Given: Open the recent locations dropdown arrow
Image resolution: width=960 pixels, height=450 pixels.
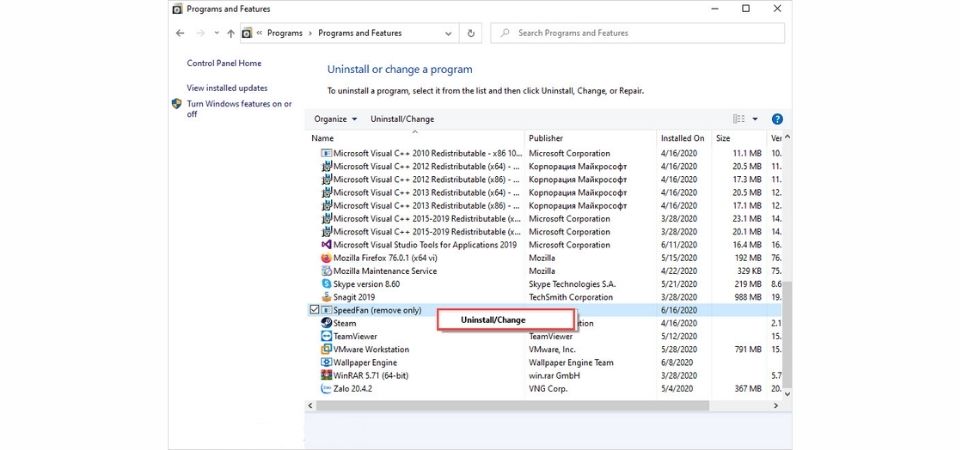Looking at the screenshot, I should point(217,34).
